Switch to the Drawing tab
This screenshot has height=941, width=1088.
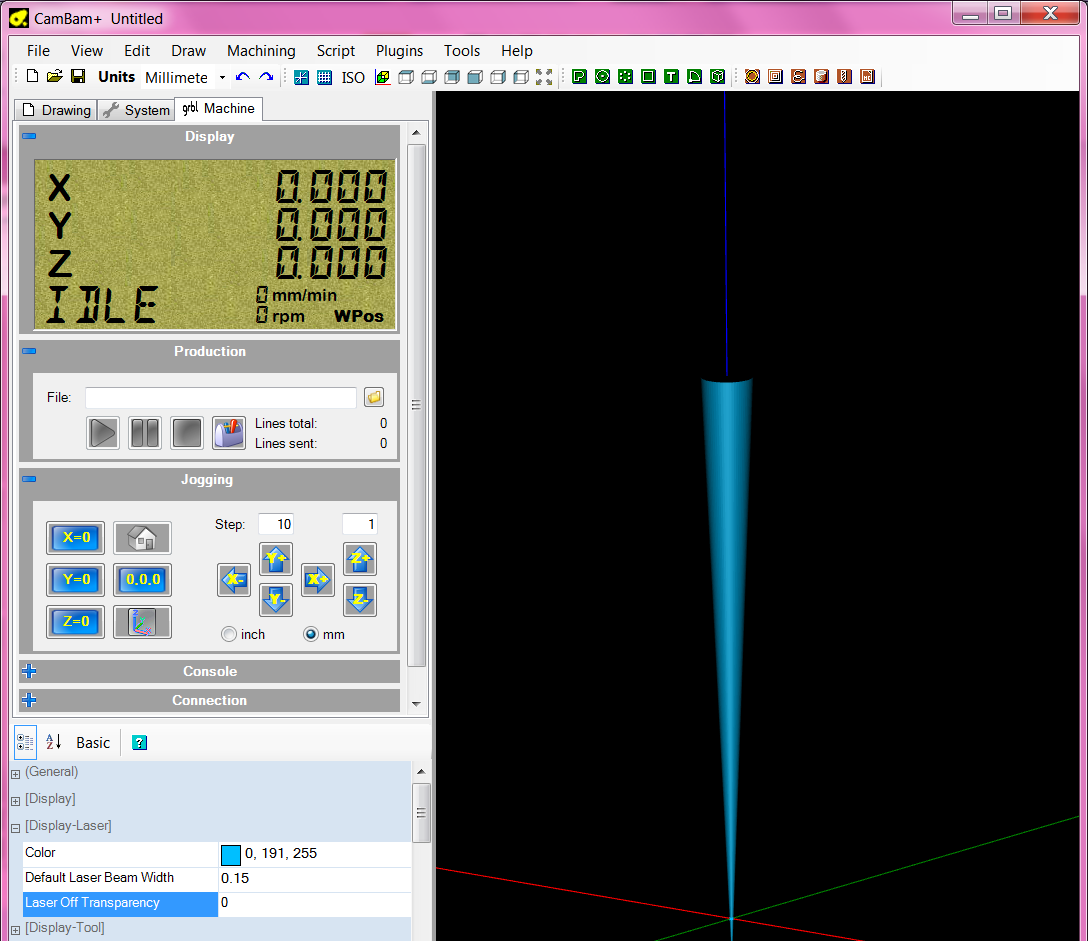56,110
